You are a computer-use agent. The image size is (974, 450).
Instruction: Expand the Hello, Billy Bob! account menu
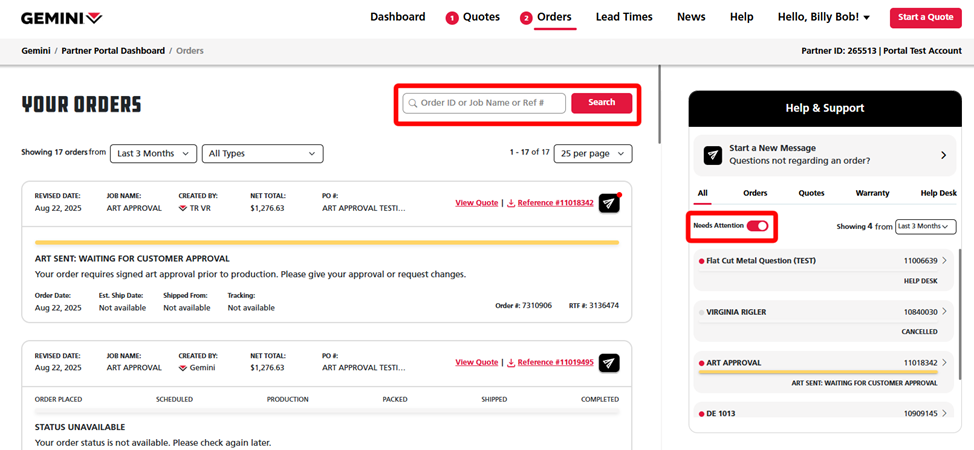tap(824, 17)
